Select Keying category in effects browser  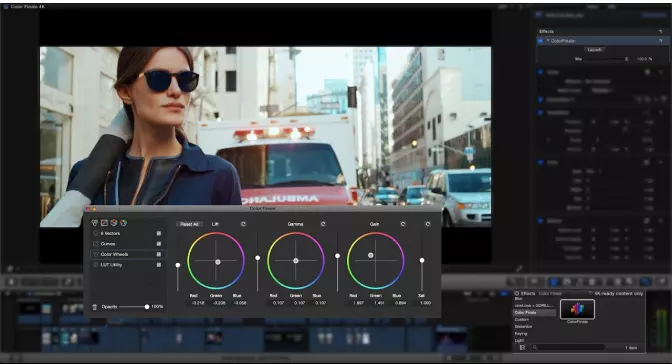pos(521,334)
